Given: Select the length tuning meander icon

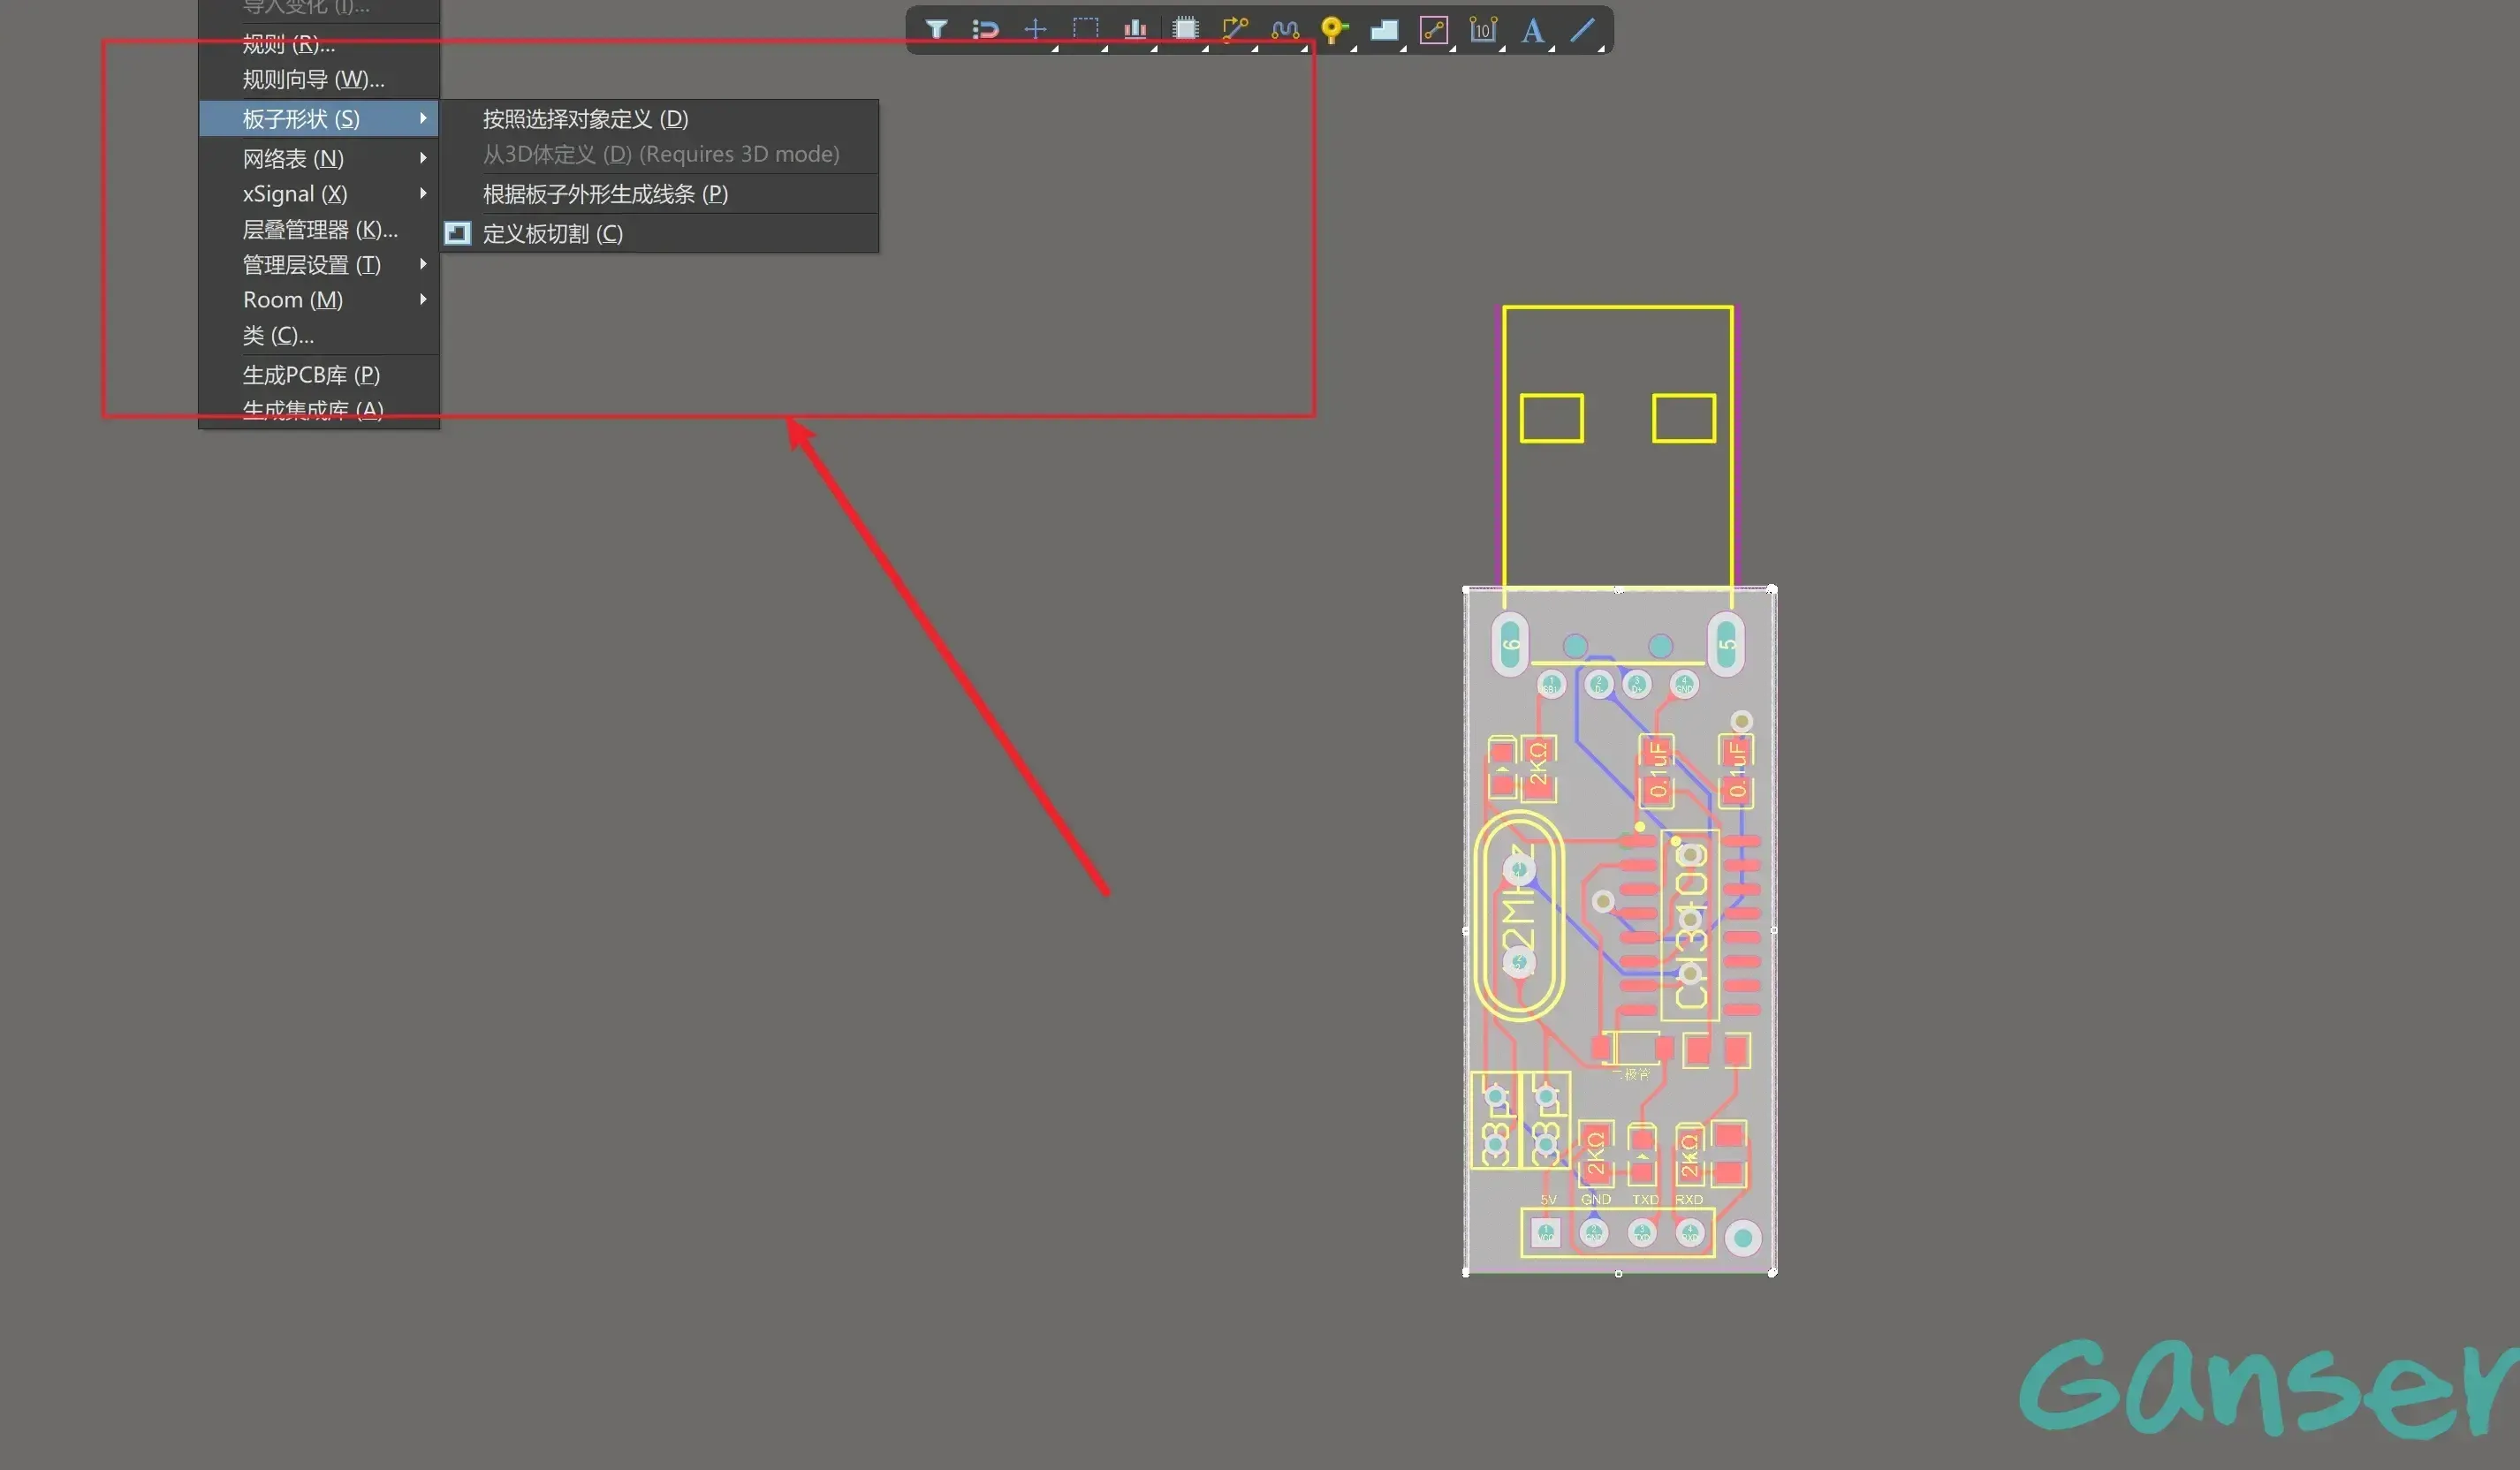Looking at the screenshot, I should tap(1284, 29).
